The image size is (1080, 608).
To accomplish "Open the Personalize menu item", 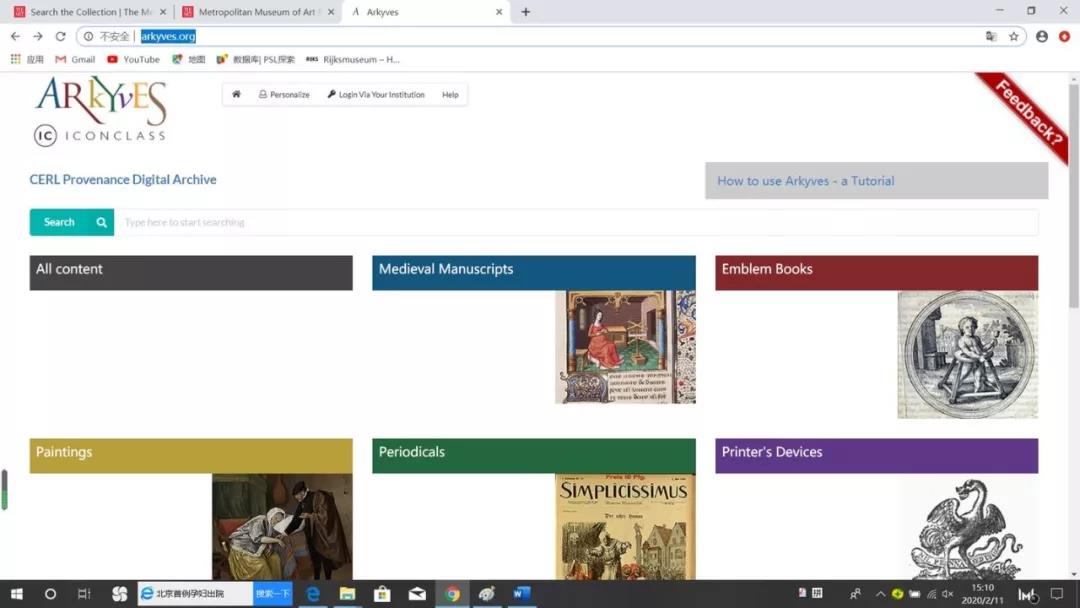I will point(284,95).
